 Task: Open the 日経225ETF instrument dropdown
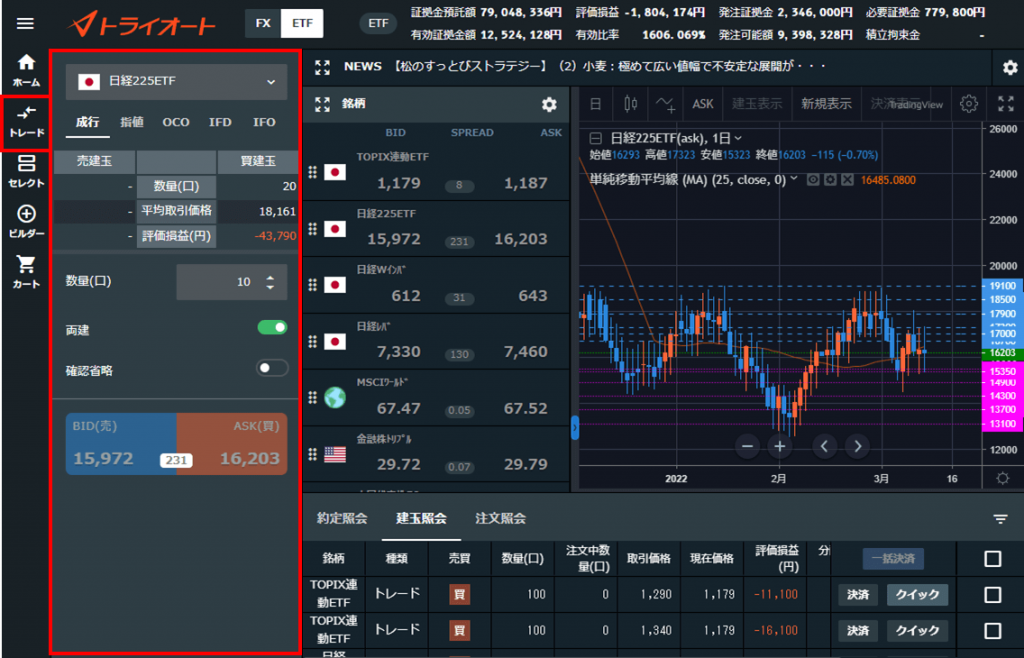click(x=176, y=82)
